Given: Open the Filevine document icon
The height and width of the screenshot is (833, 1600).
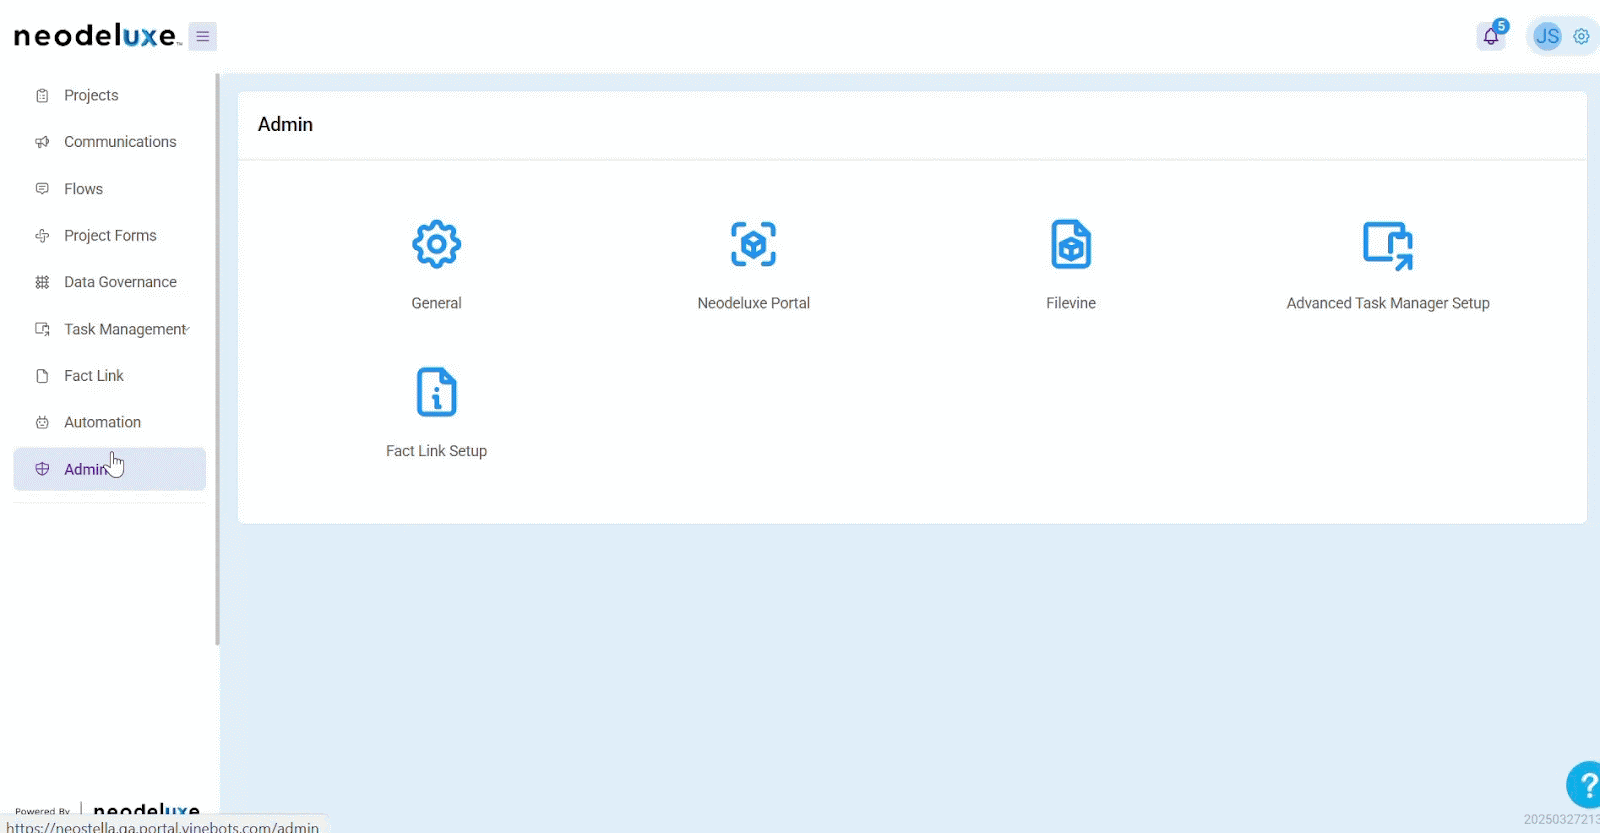Looking at the screenshot, I should (x=1071, y=244).
